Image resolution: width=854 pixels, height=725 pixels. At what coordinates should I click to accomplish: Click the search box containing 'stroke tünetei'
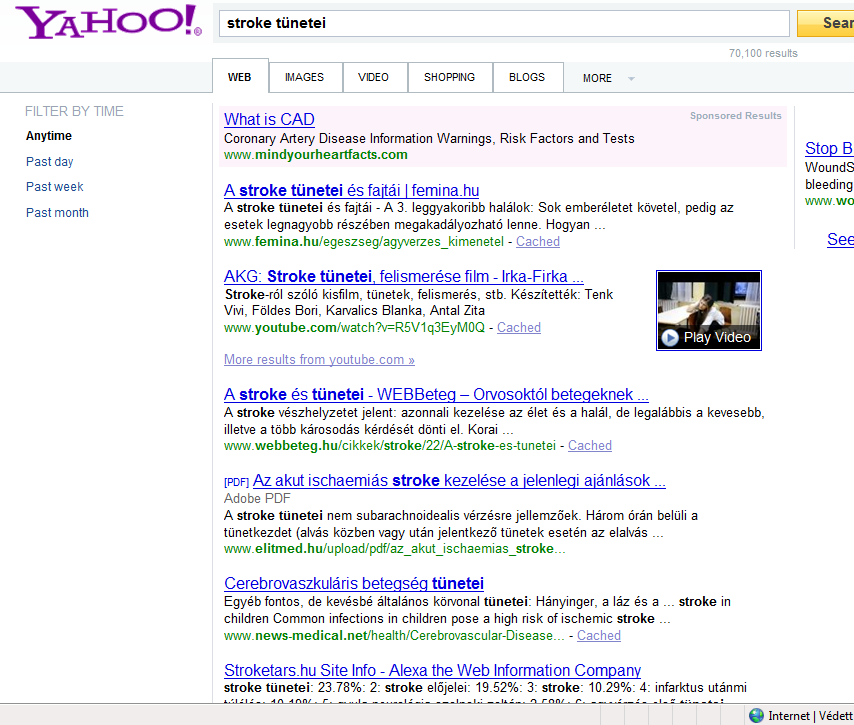tap(504, 23)
